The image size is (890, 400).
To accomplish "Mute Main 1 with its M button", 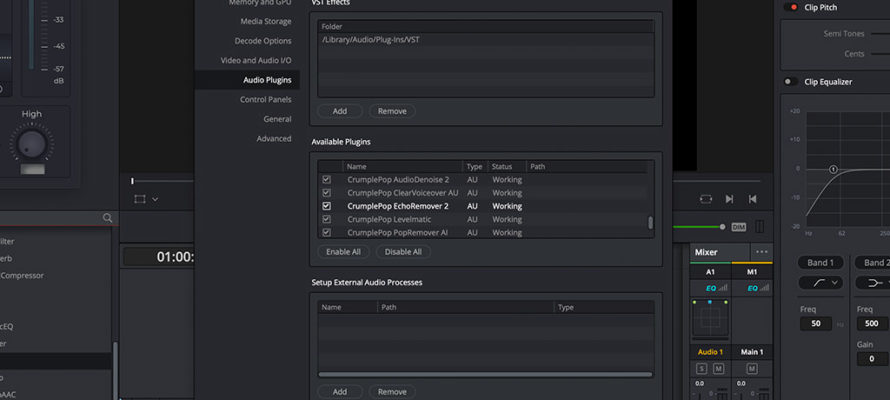I will click(752, 369).
